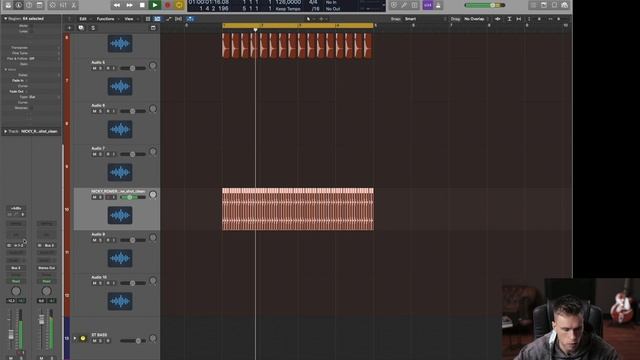The width and height of the screenshot is (640, 360).
Task: Click the ST BASS yellow track icon
Action: (83, 338)
